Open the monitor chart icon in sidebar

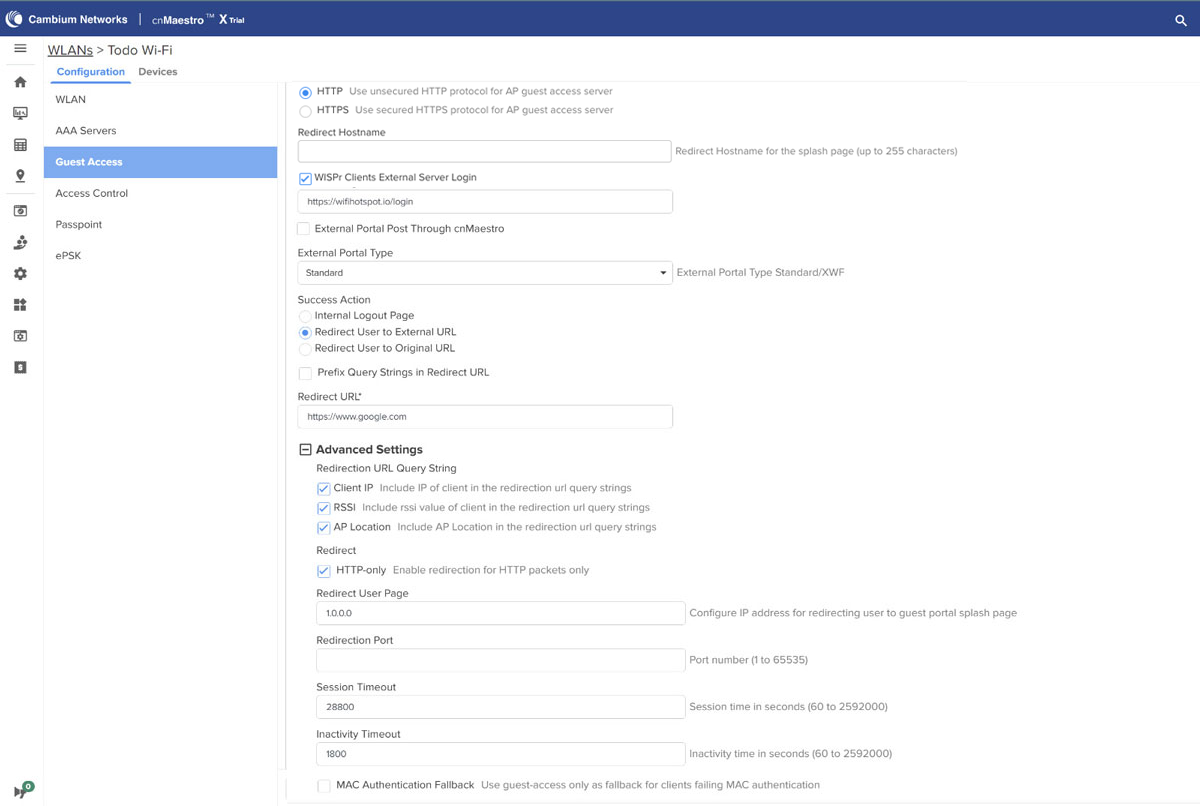click(x=20, y=113)
